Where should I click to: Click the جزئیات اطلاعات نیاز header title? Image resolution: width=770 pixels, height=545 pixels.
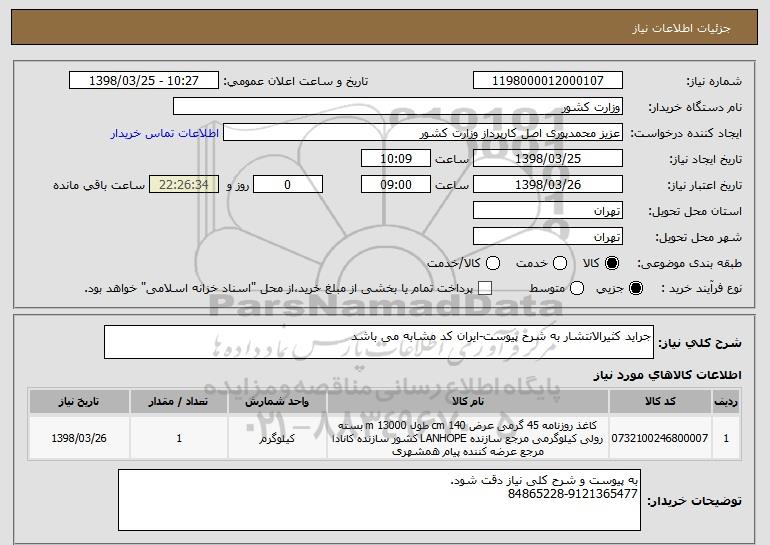(682, 28)
